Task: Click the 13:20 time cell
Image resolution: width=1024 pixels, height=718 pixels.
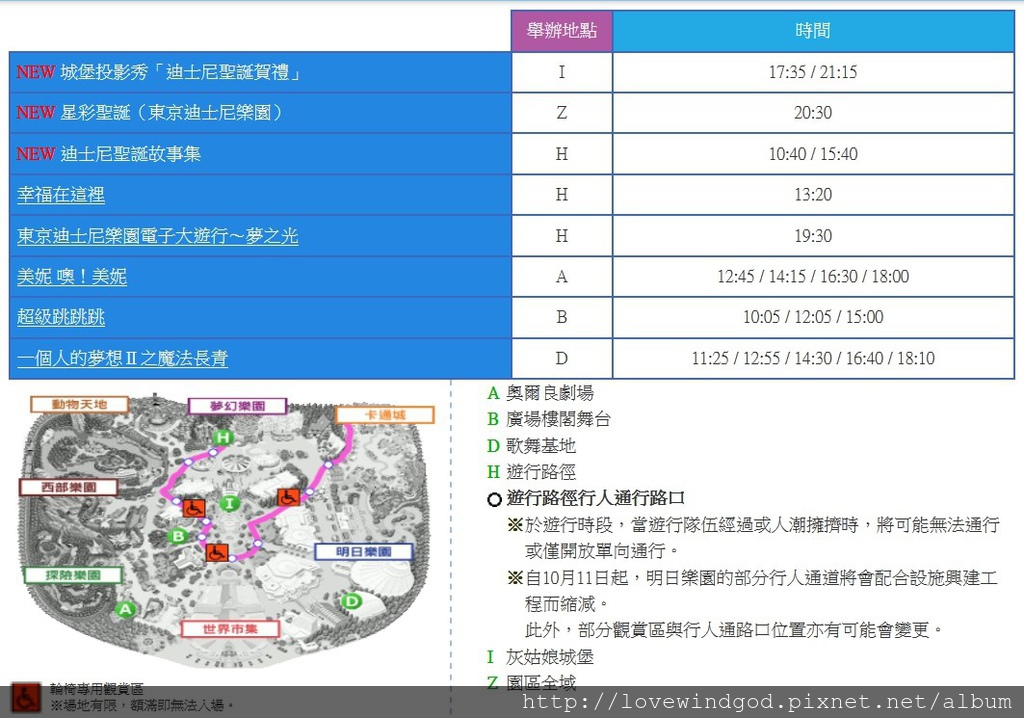Action: 813,195
